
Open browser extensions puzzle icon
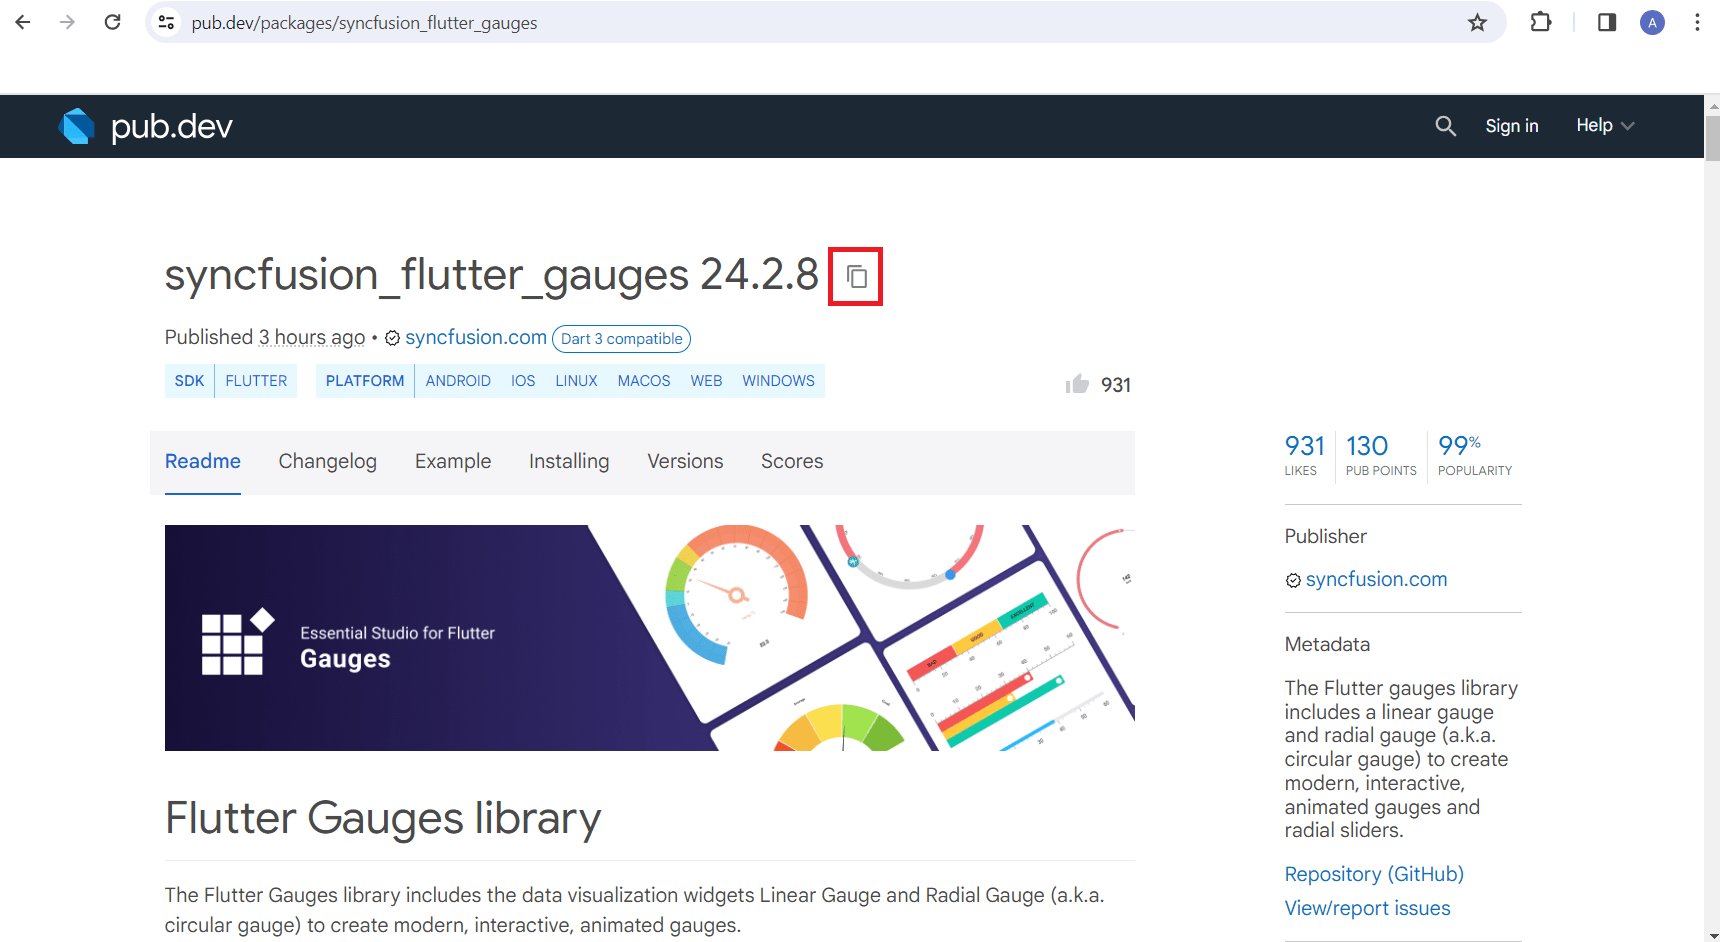click(x=1541, y=22)
